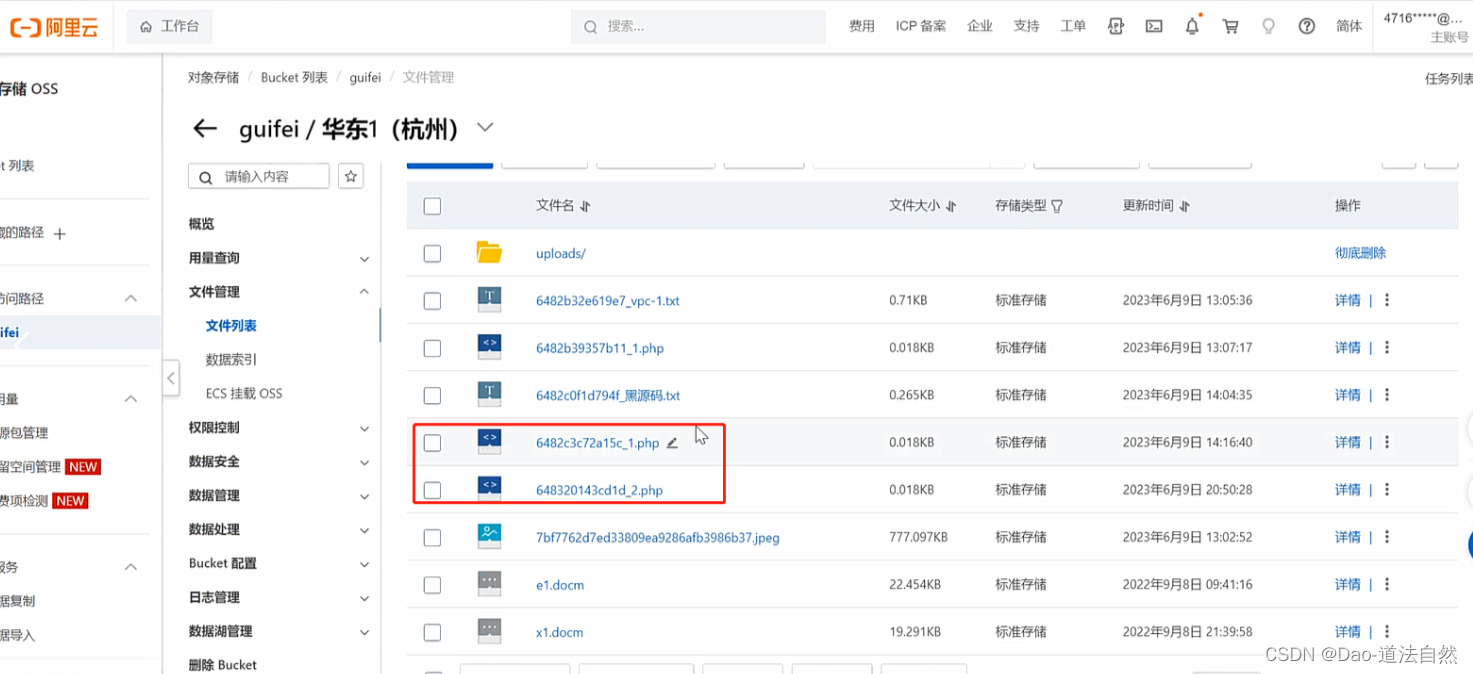This screenshot has width=1473, height=674.
Task: Open more actions for 7bf7762d7ed33809ea9286afb3986b37.jpeg
Action: tap(1386, 537)
